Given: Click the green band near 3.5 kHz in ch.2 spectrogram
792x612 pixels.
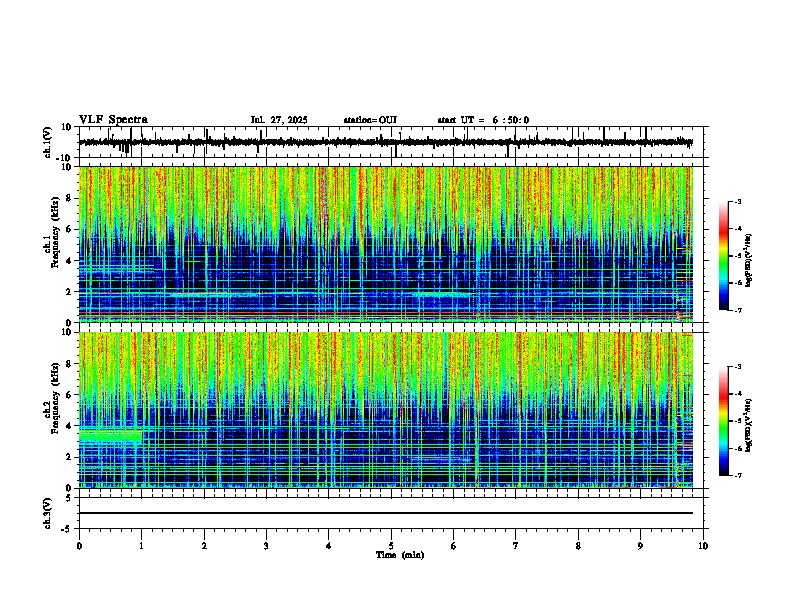Looking at the screenshot, I should click(111, 435).
